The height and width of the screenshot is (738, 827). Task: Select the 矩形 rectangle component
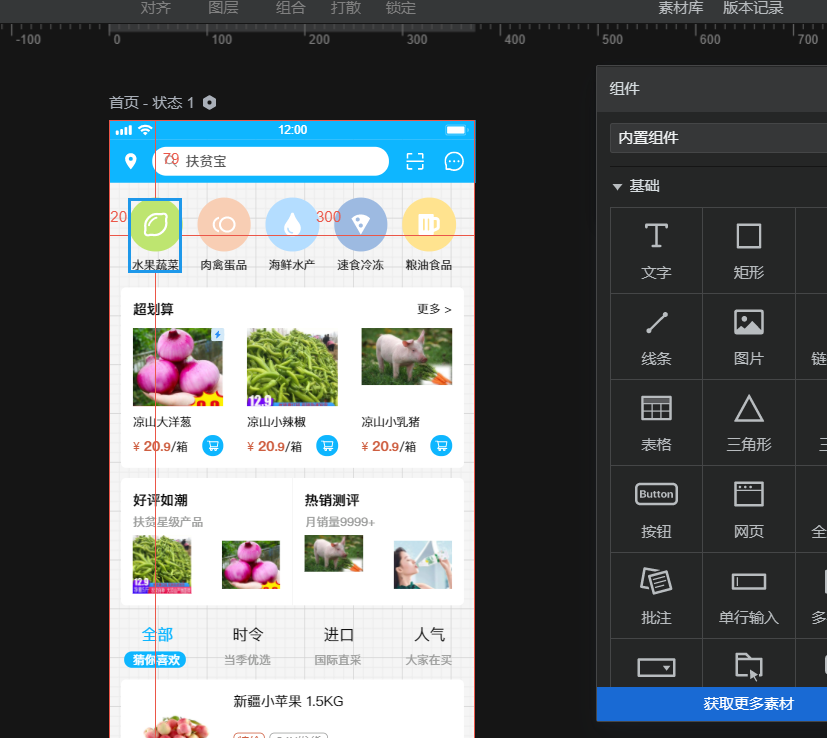748,251
